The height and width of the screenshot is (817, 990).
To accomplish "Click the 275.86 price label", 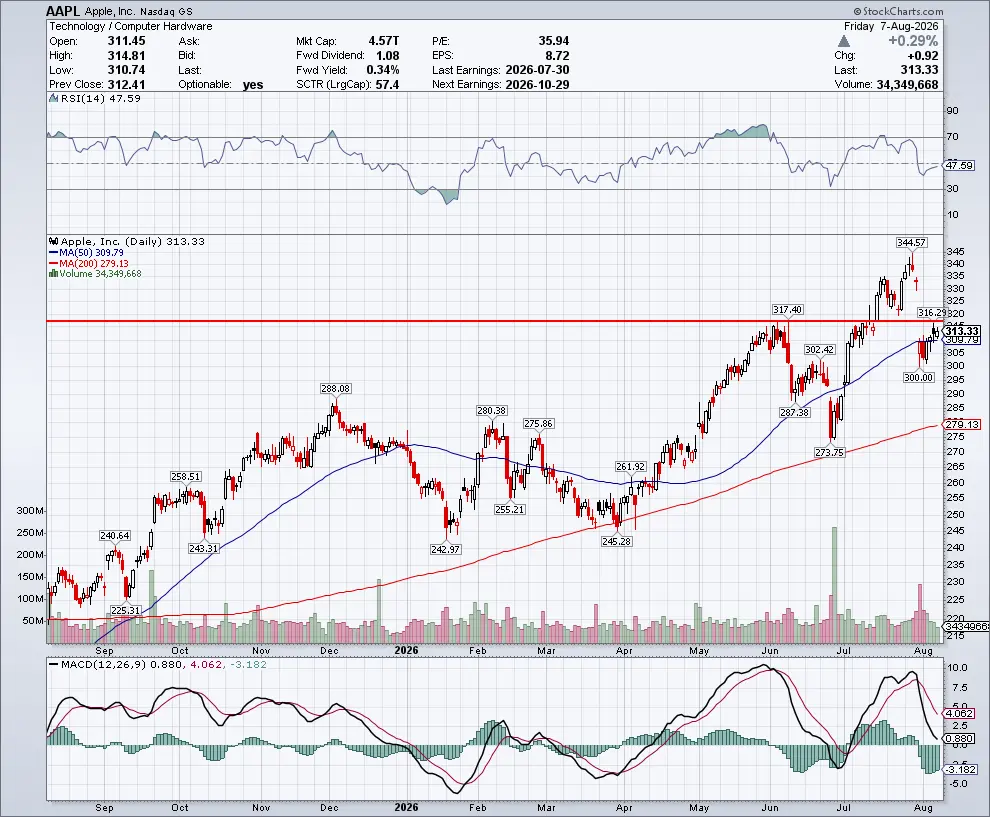I will [x=539, y=424].
